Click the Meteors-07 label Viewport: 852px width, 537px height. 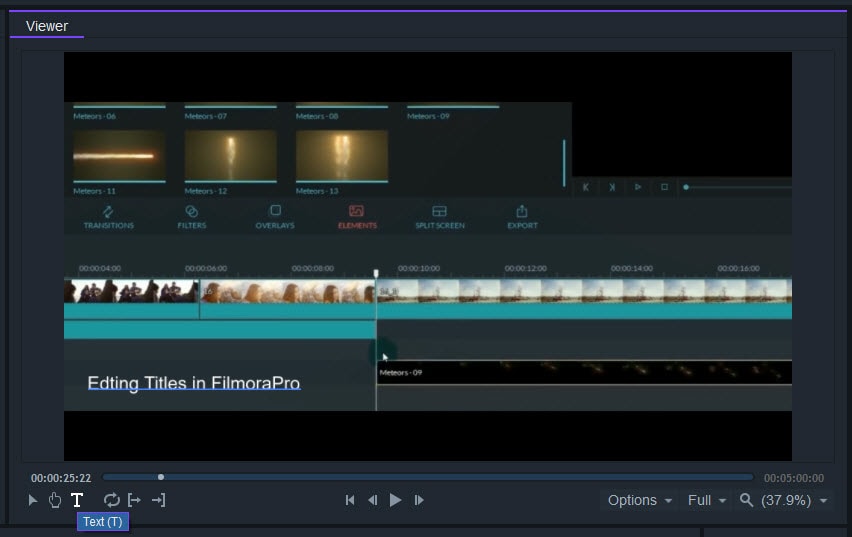click(x=206, y=116)
